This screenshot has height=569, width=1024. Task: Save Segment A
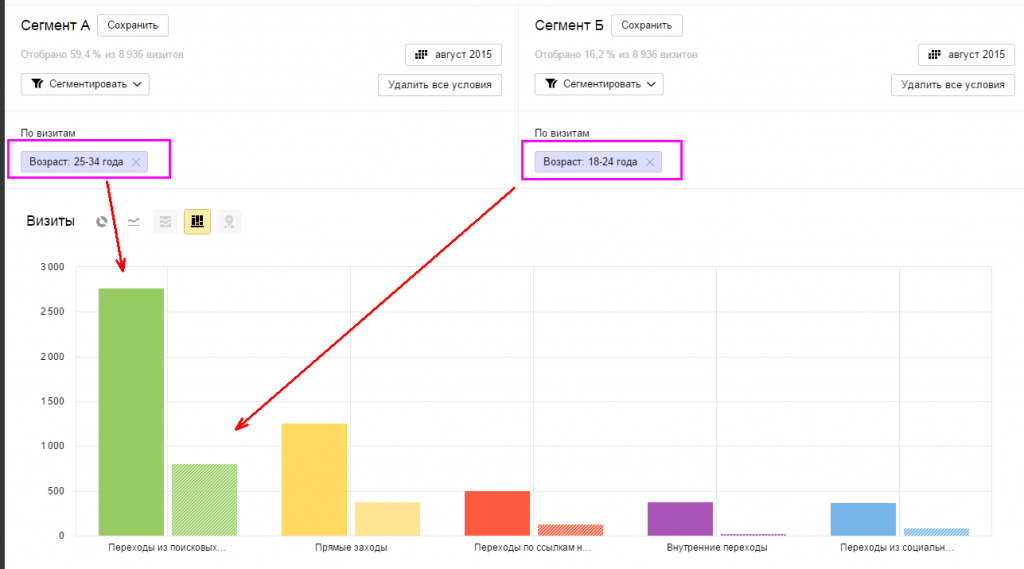[133, 25]
